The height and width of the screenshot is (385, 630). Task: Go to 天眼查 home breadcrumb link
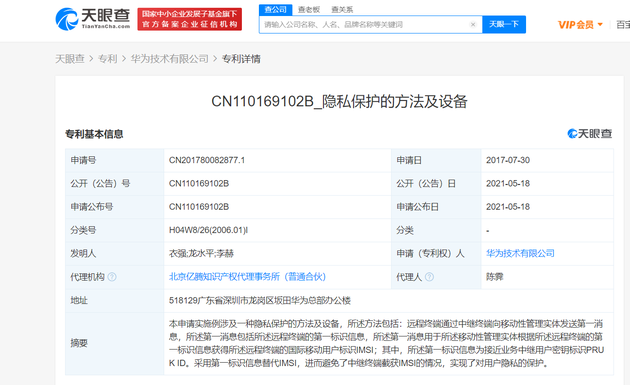(x=70, y=59)
